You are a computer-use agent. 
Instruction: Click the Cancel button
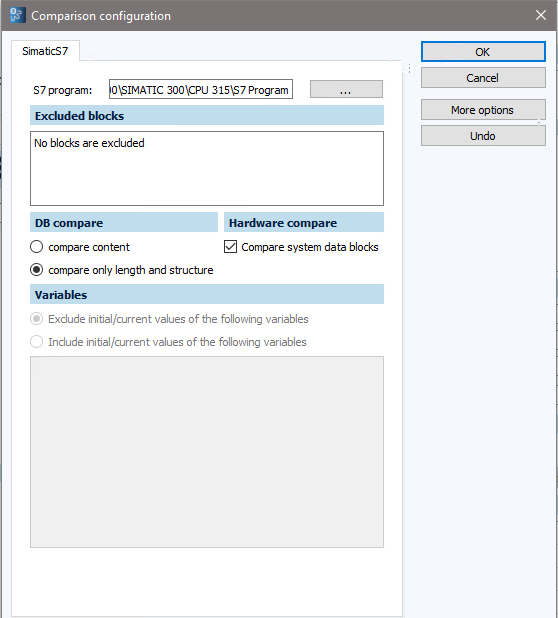coord(483,78)
